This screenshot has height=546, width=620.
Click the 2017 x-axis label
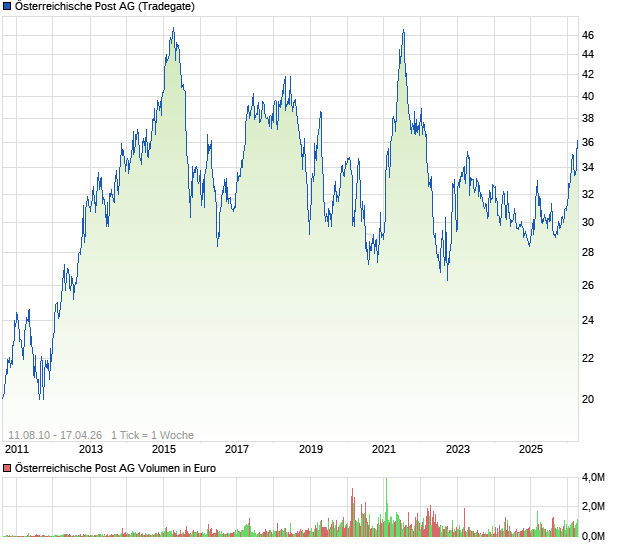click(x=237, y=449)
